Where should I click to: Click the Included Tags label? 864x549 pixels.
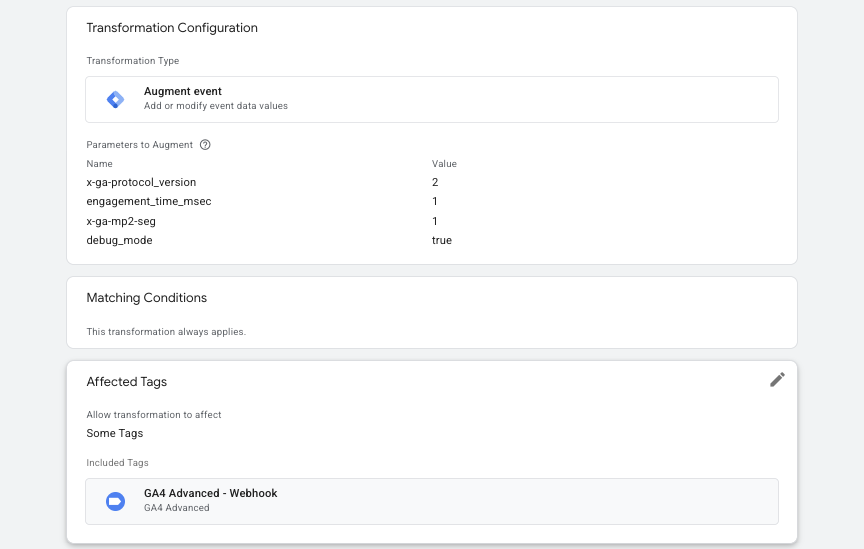tap(117, 463)
